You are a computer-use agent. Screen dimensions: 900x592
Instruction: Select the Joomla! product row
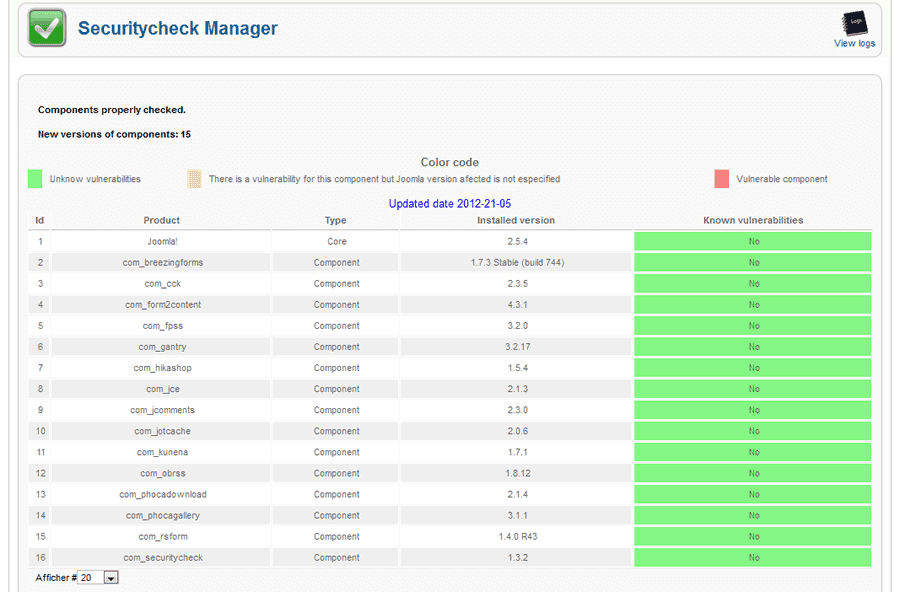point(449,242)
